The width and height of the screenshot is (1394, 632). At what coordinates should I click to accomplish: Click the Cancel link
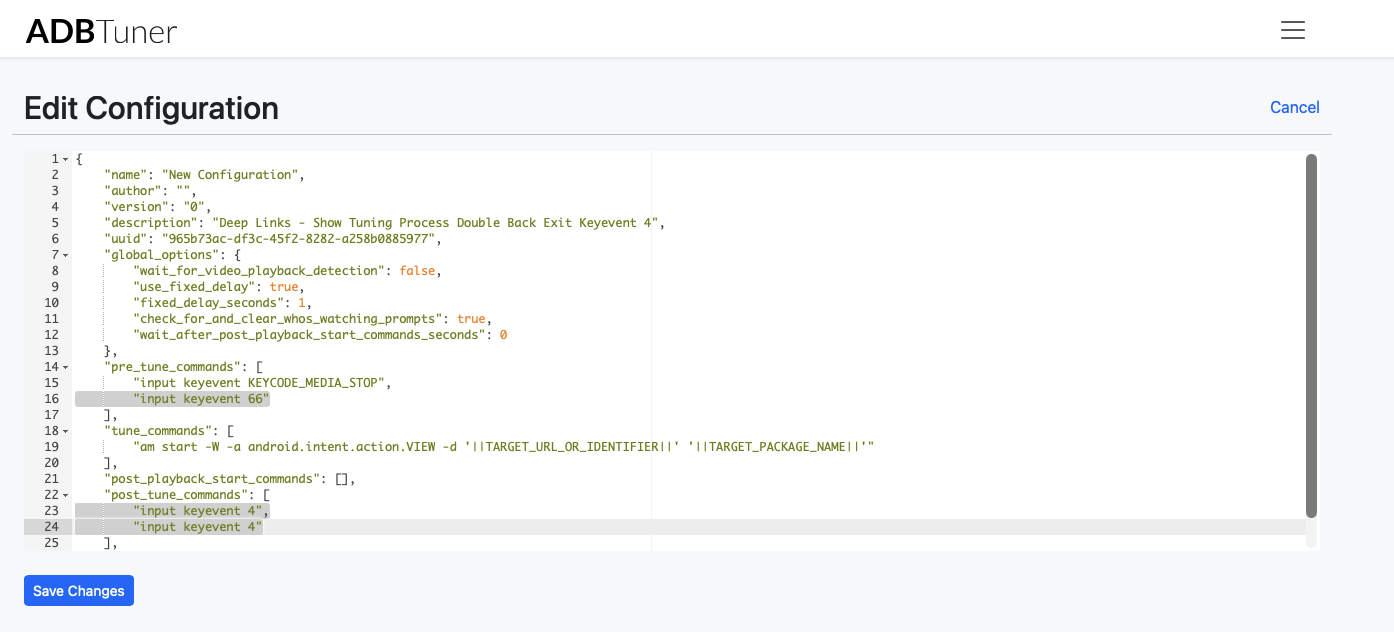pos(1294,107)
